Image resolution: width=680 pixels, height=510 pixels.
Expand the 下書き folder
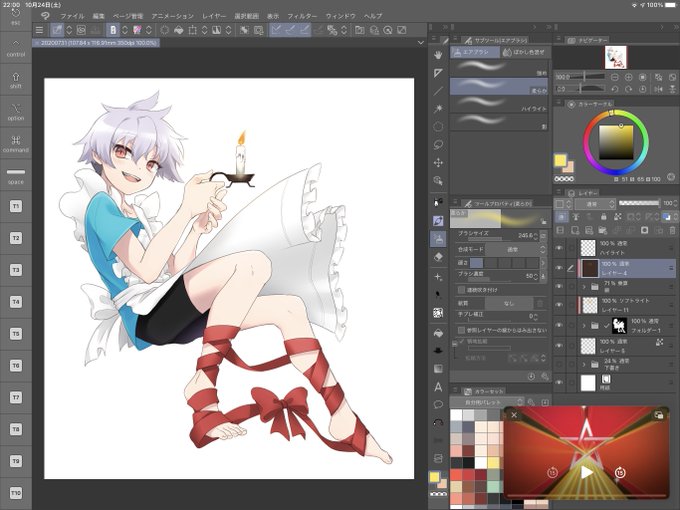click(584, 363)
